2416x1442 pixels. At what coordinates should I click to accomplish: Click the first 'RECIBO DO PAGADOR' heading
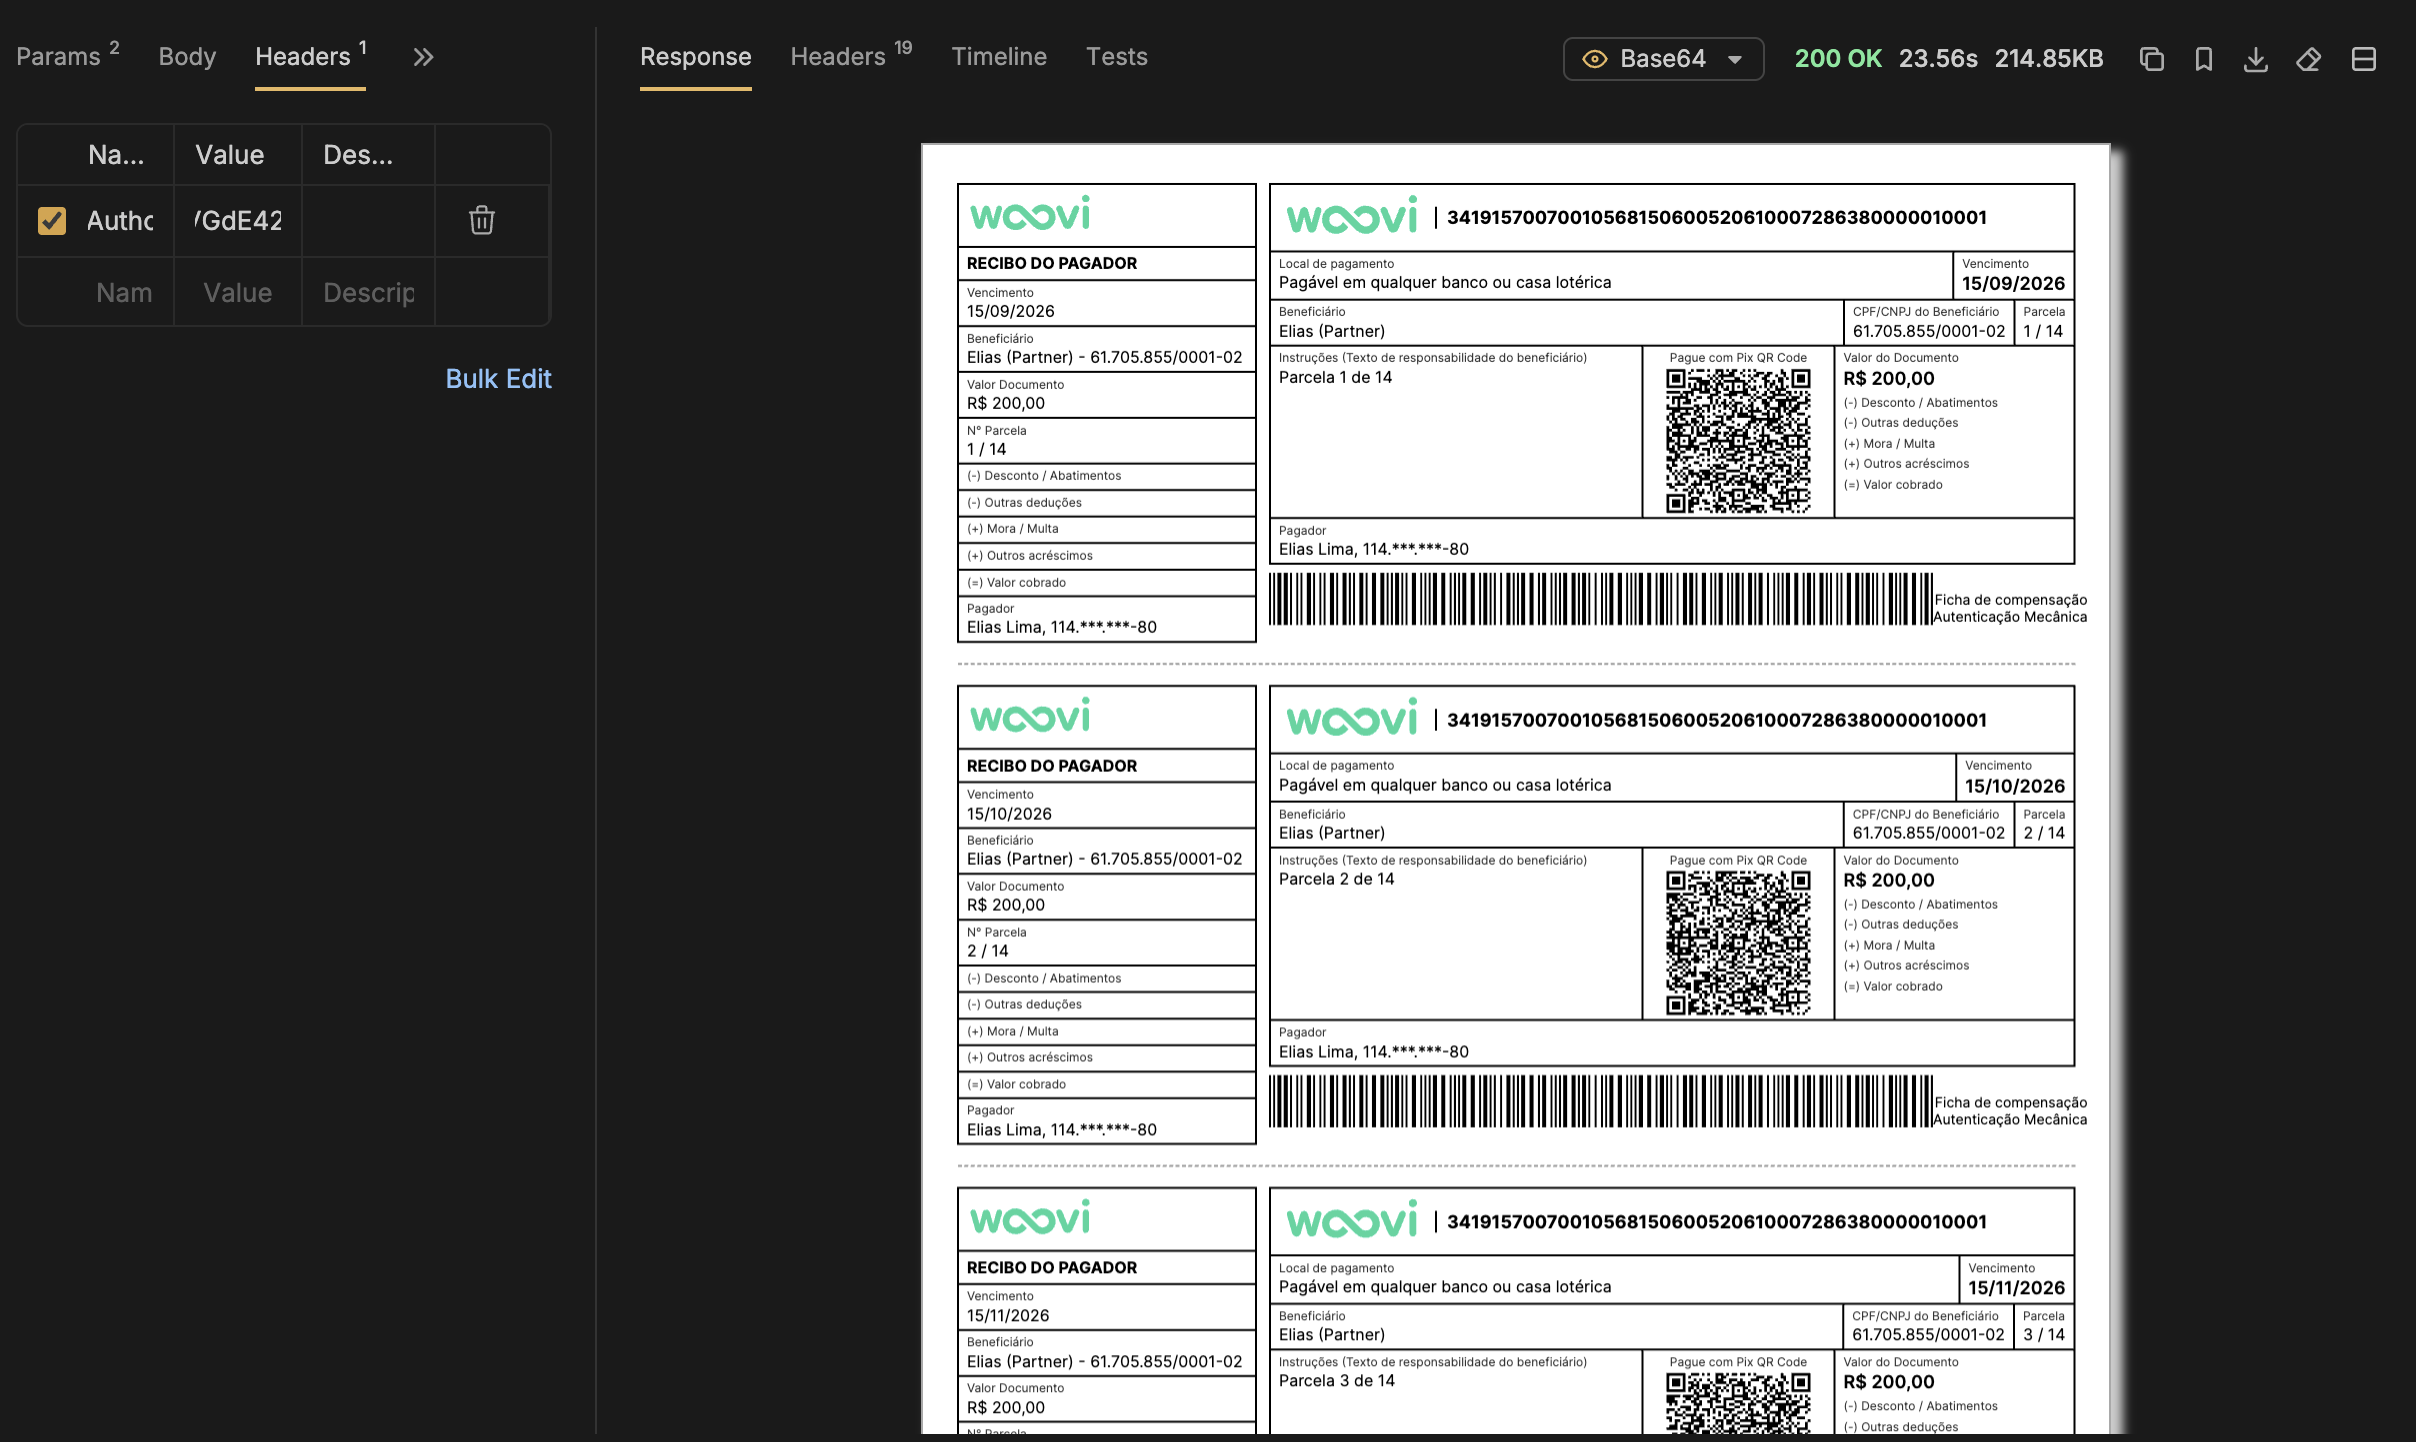click(1051, 263)
